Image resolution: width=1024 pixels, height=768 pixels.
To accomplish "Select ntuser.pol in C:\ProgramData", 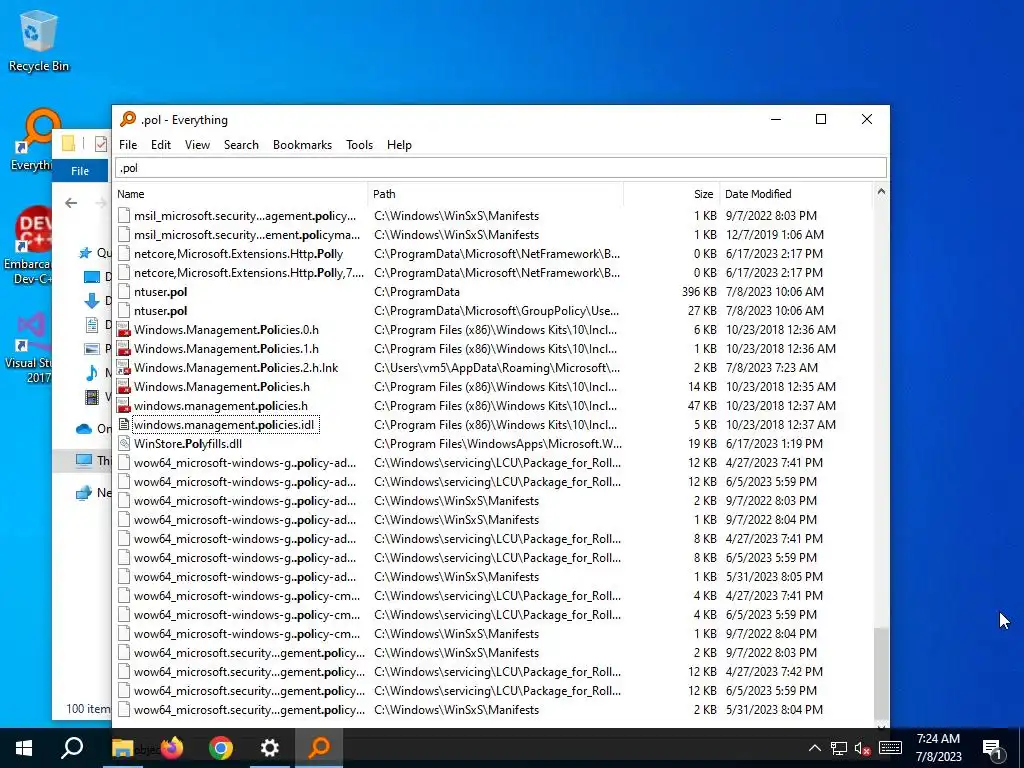I will (161, 292).
